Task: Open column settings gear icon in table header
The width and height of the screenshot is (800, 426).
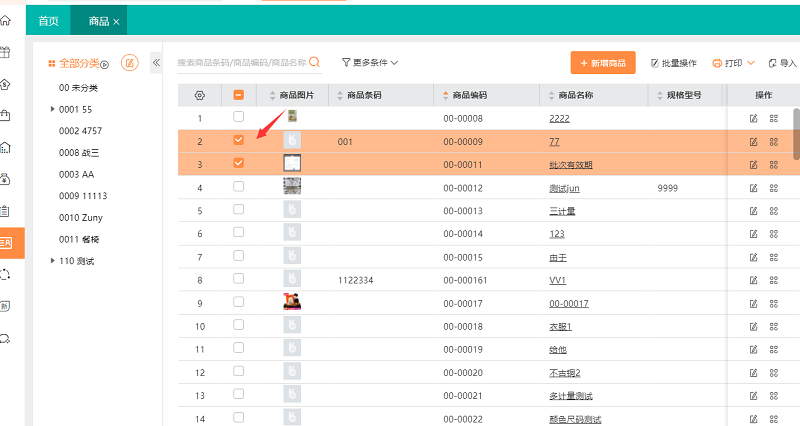Action: point(199,95)
